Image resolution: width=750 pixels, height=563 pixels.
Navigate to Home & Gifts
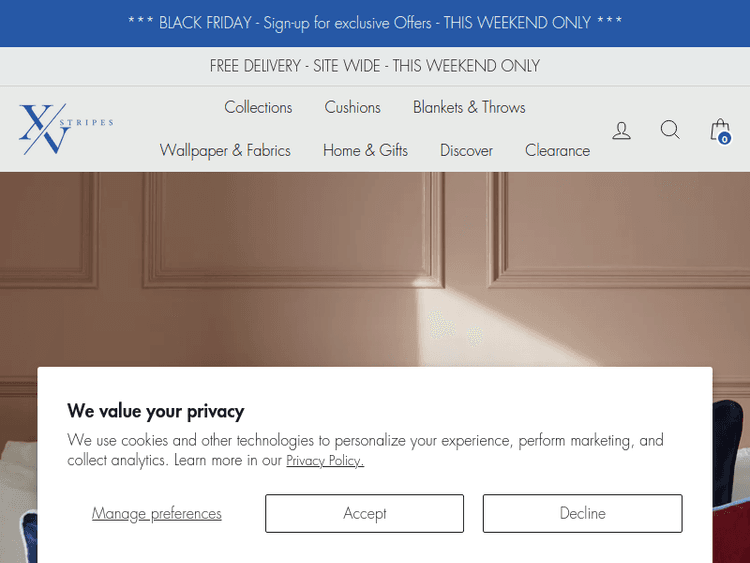click(365, 150)
